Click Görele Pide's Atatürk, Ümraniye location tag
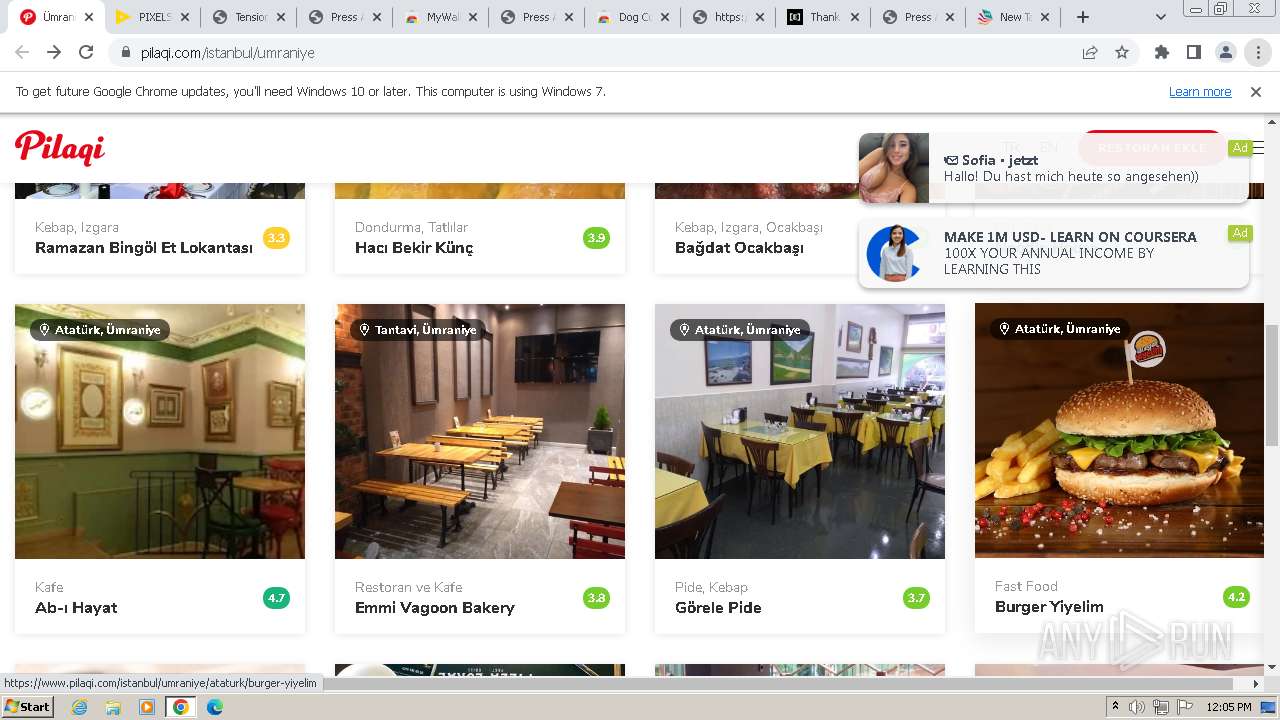This screenshot has width=1280, height=720. pos(738,330)
